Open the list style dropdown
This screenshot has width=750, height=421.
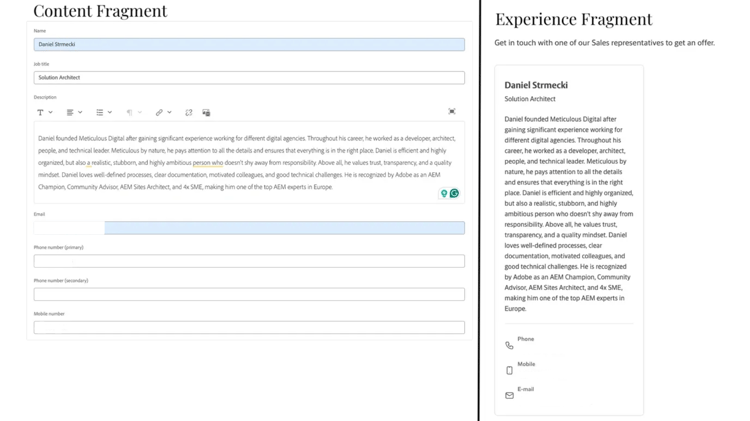coord(104,112)
